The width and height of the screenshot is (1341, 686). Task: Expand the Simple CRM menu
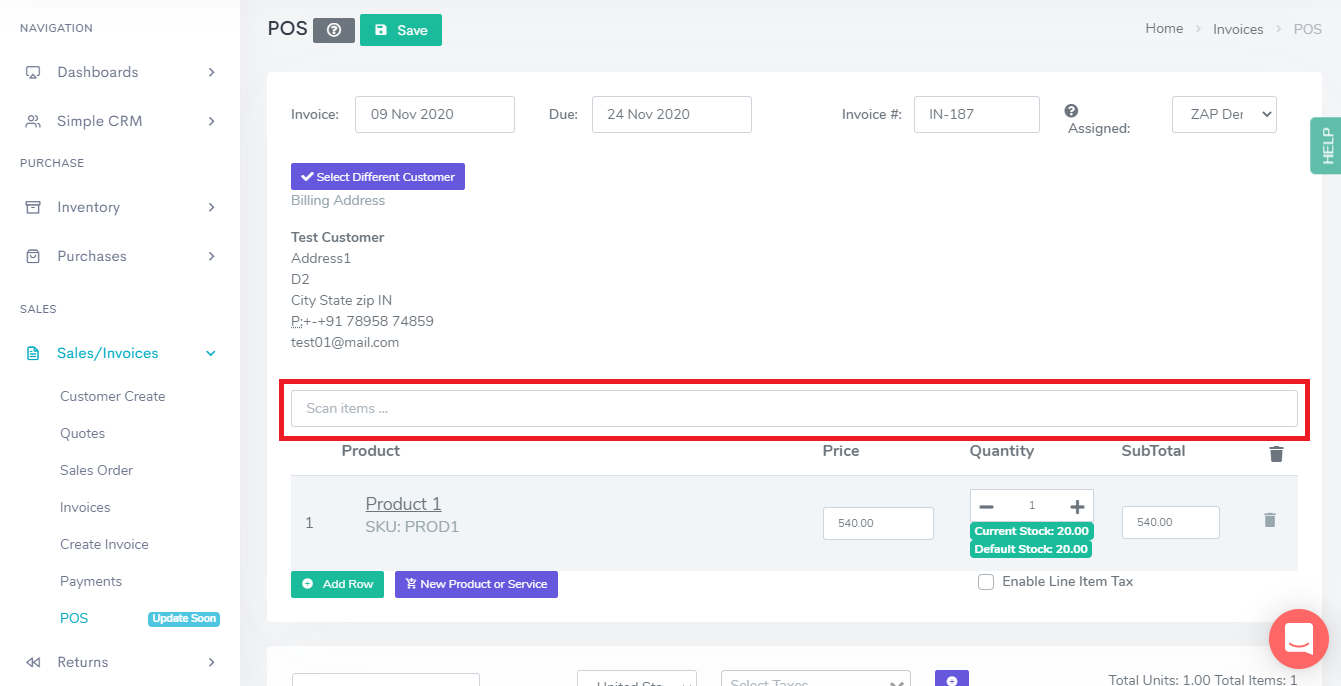pos(120,121)
